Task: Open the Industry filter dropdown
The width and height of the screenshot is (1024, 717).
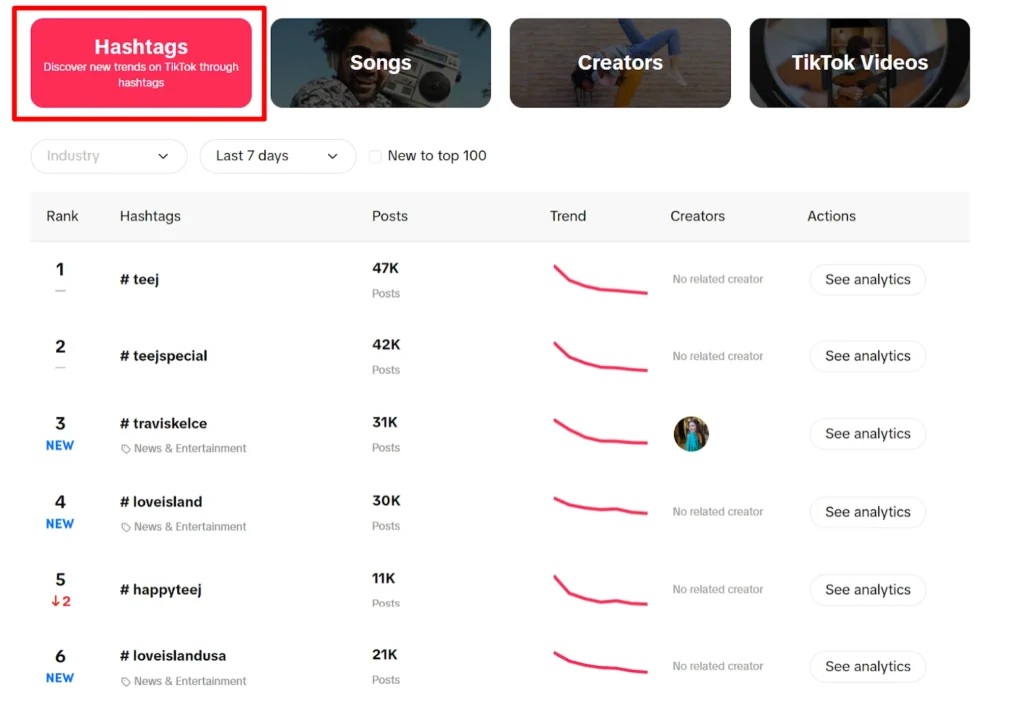Action: 108,156
